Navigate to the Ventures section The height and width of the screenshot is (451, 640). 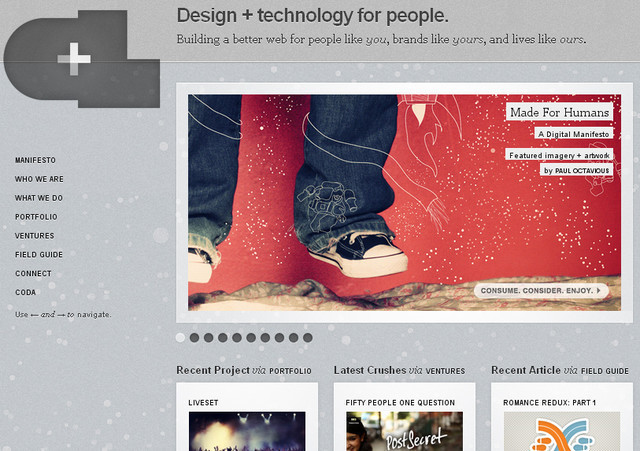coord(34,236)
